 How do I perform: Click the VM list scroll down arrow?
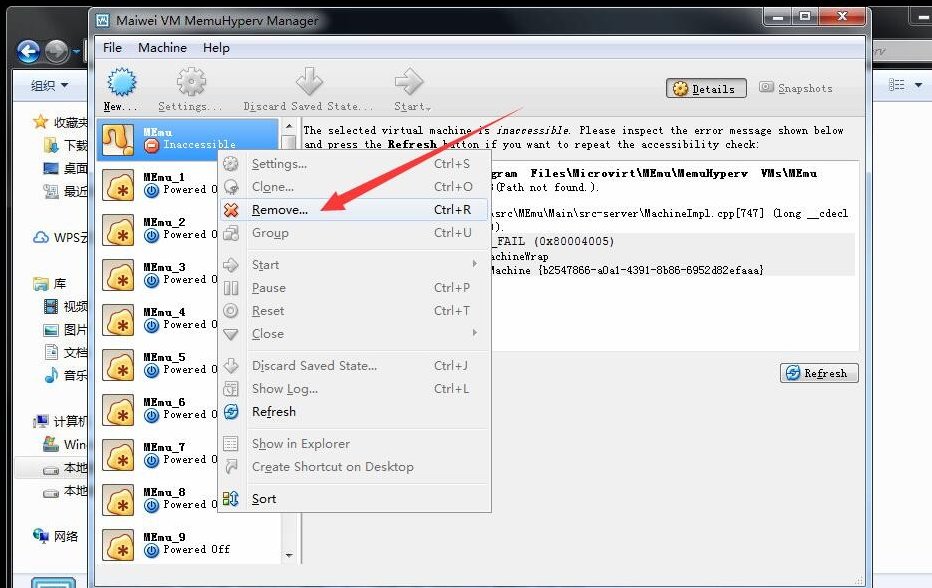point(289,555)
